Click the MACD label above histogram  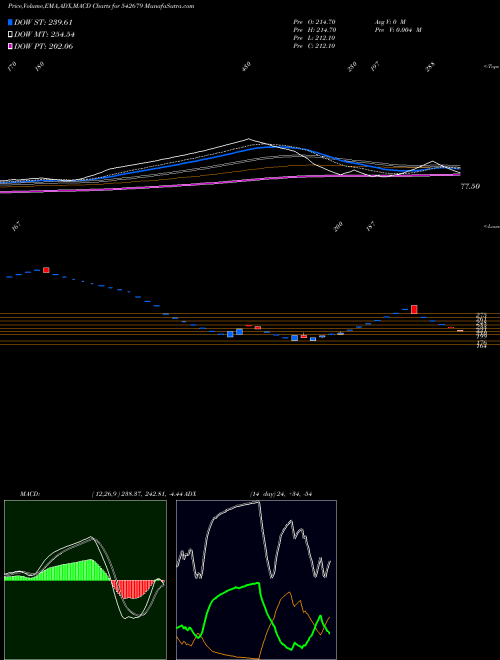[x=30, y=494]
